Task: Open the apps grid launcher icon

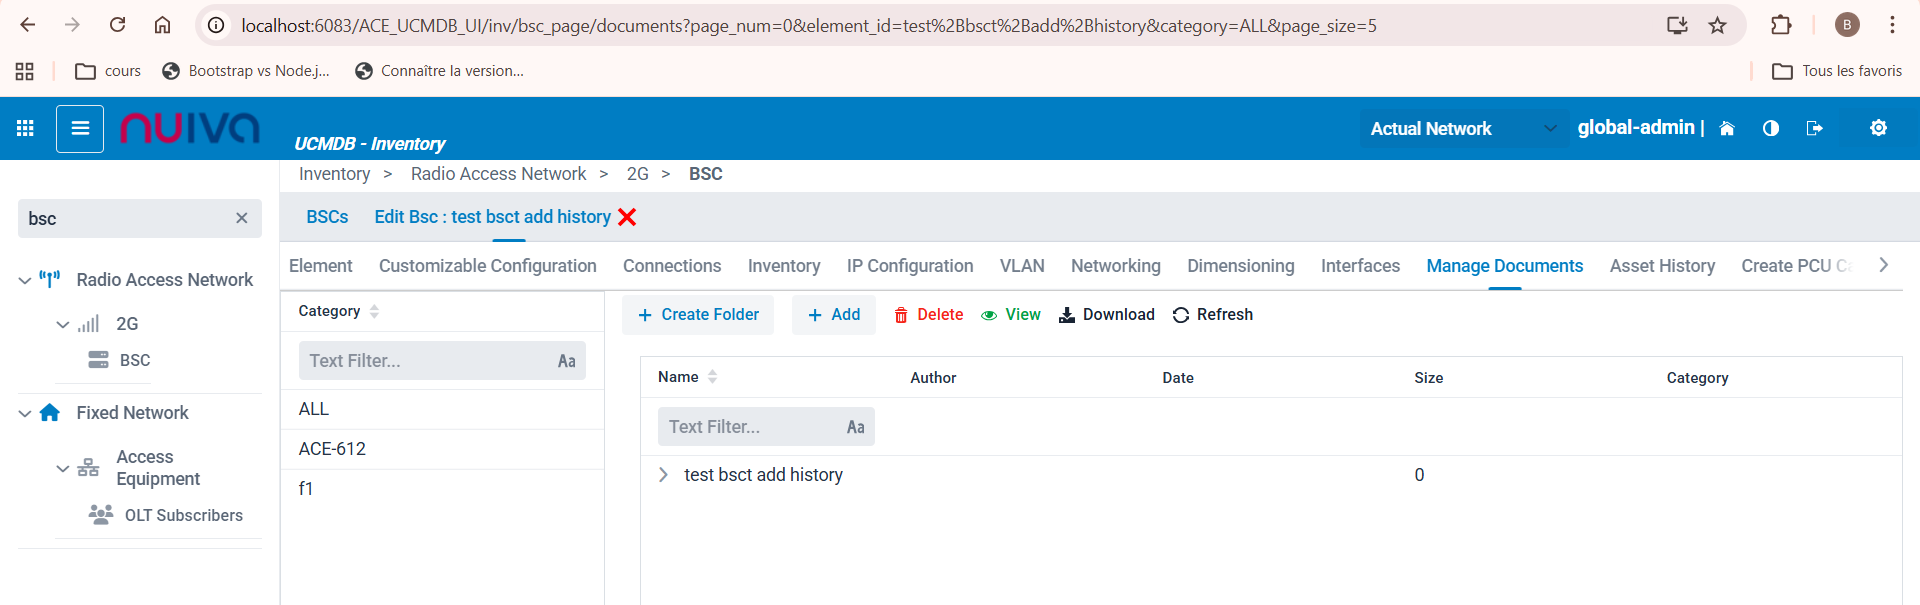Action: (x=25, y=128)
